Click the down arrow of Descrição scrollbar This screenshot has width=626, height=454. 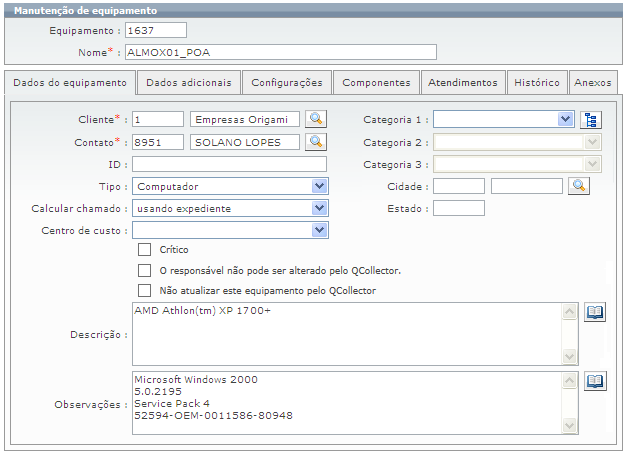(x=569, y=356)
